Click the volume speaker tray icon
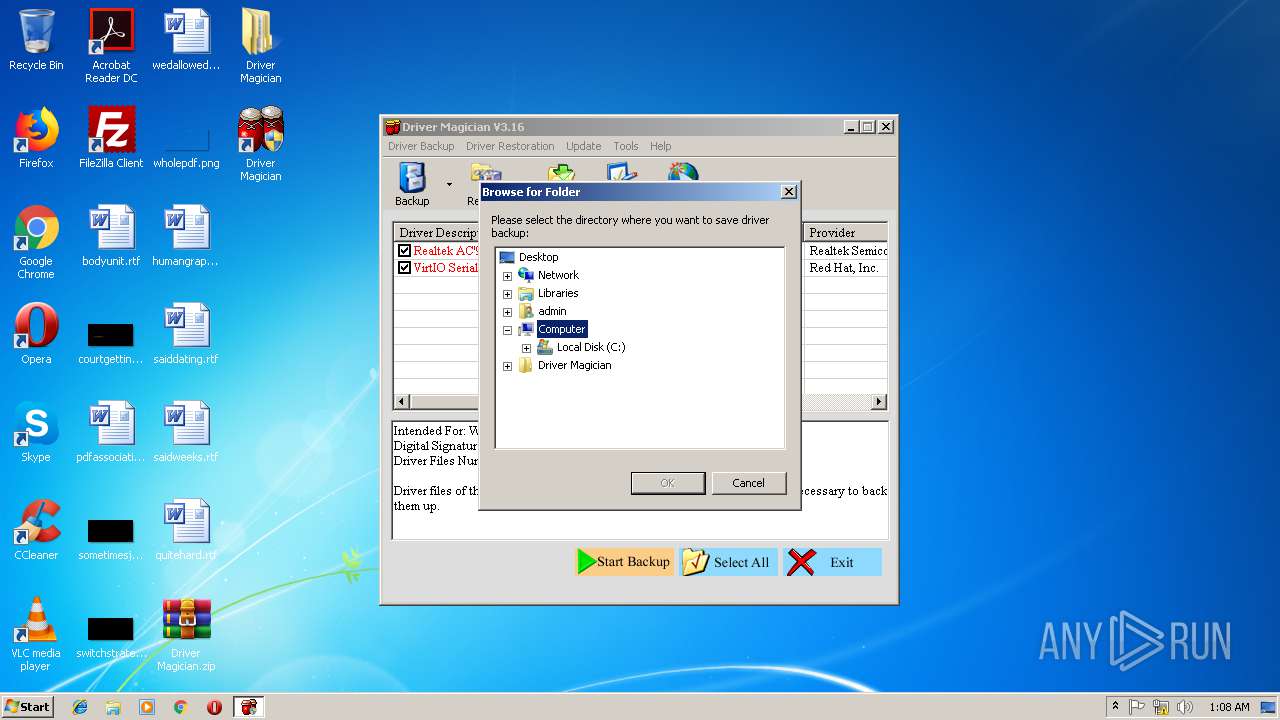Screen dimensions: 1280x720 click(x=1185, y=707)
